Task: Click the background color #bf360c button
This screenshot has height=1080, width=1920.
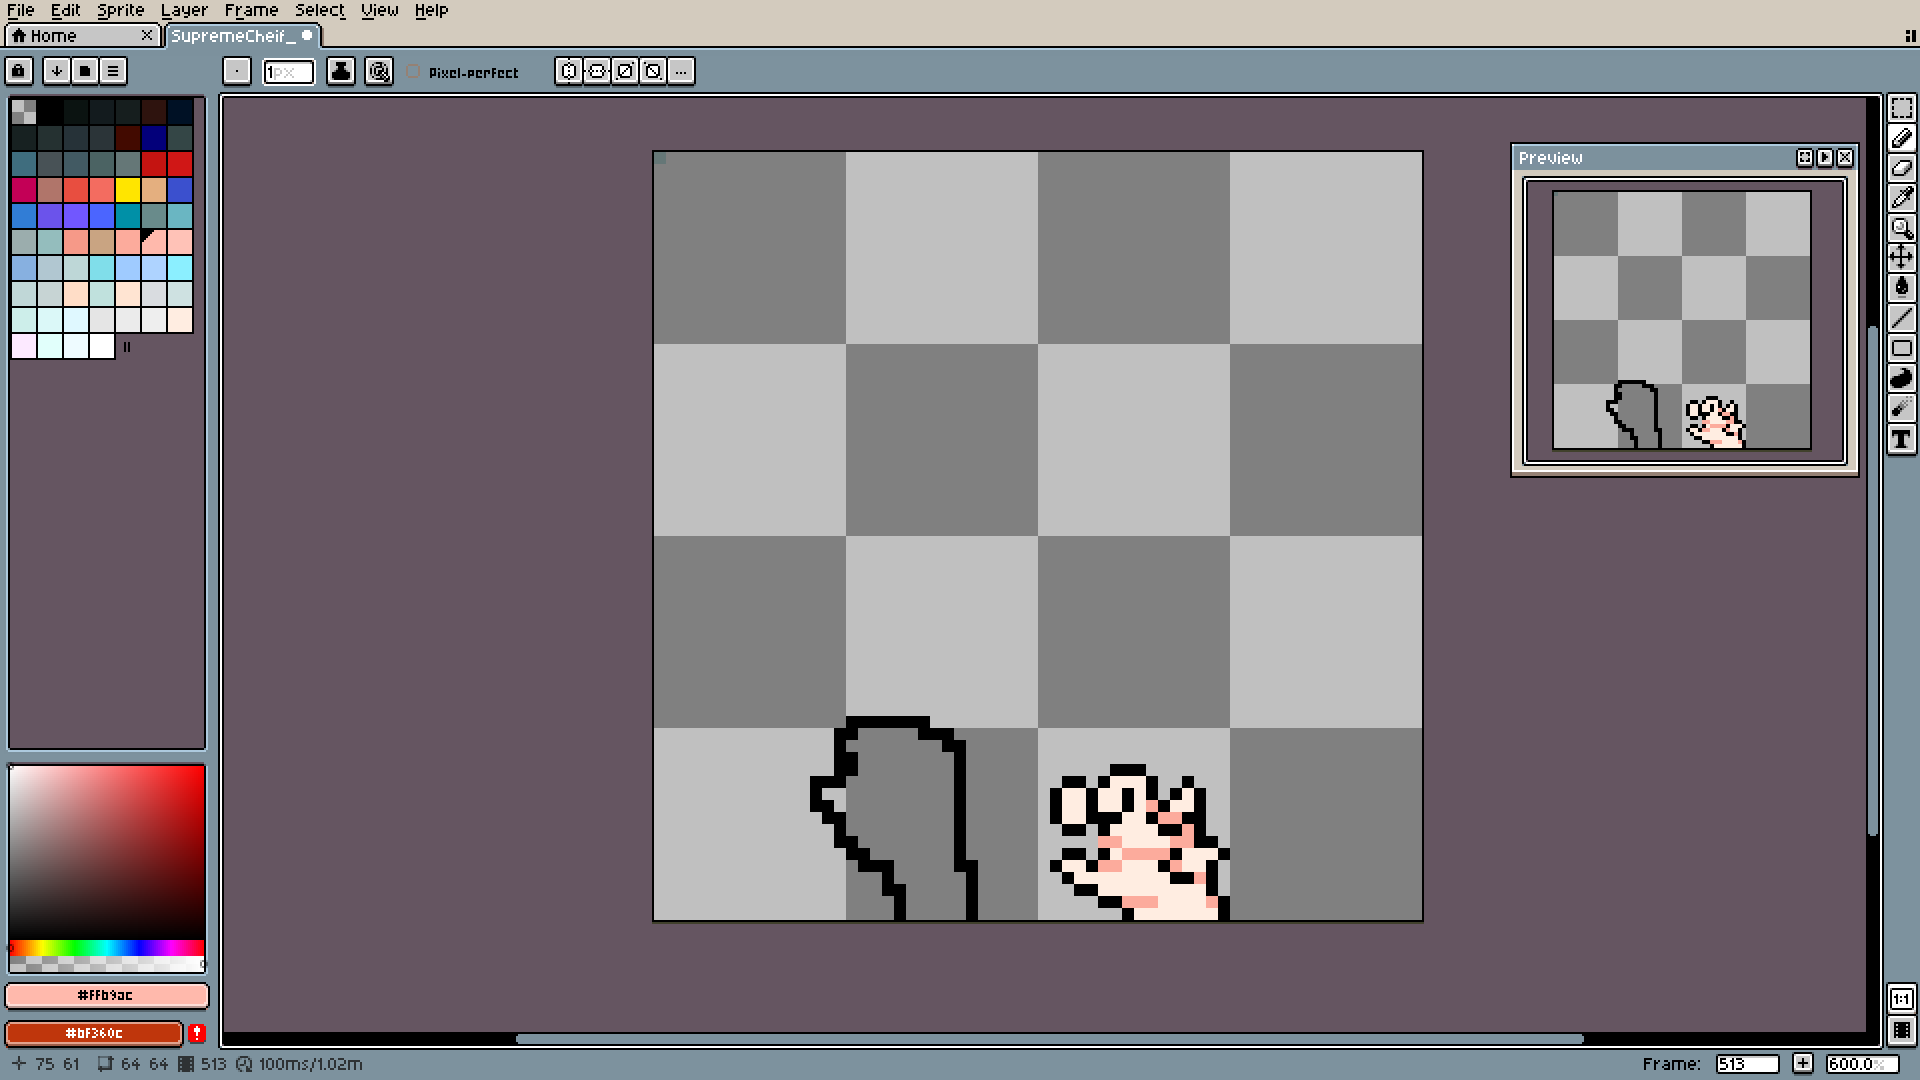Action: 94,1033
